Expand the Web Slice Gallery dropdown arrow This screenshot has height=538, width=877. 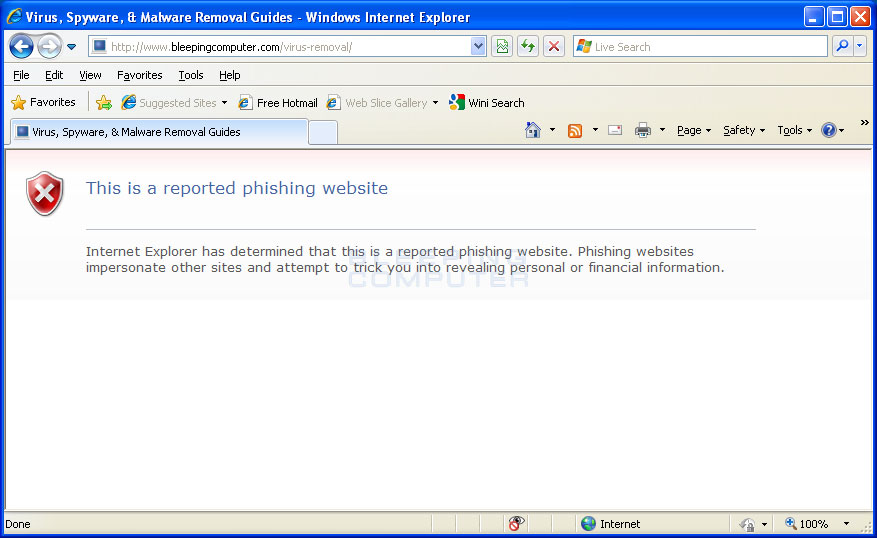click(435, 103)
